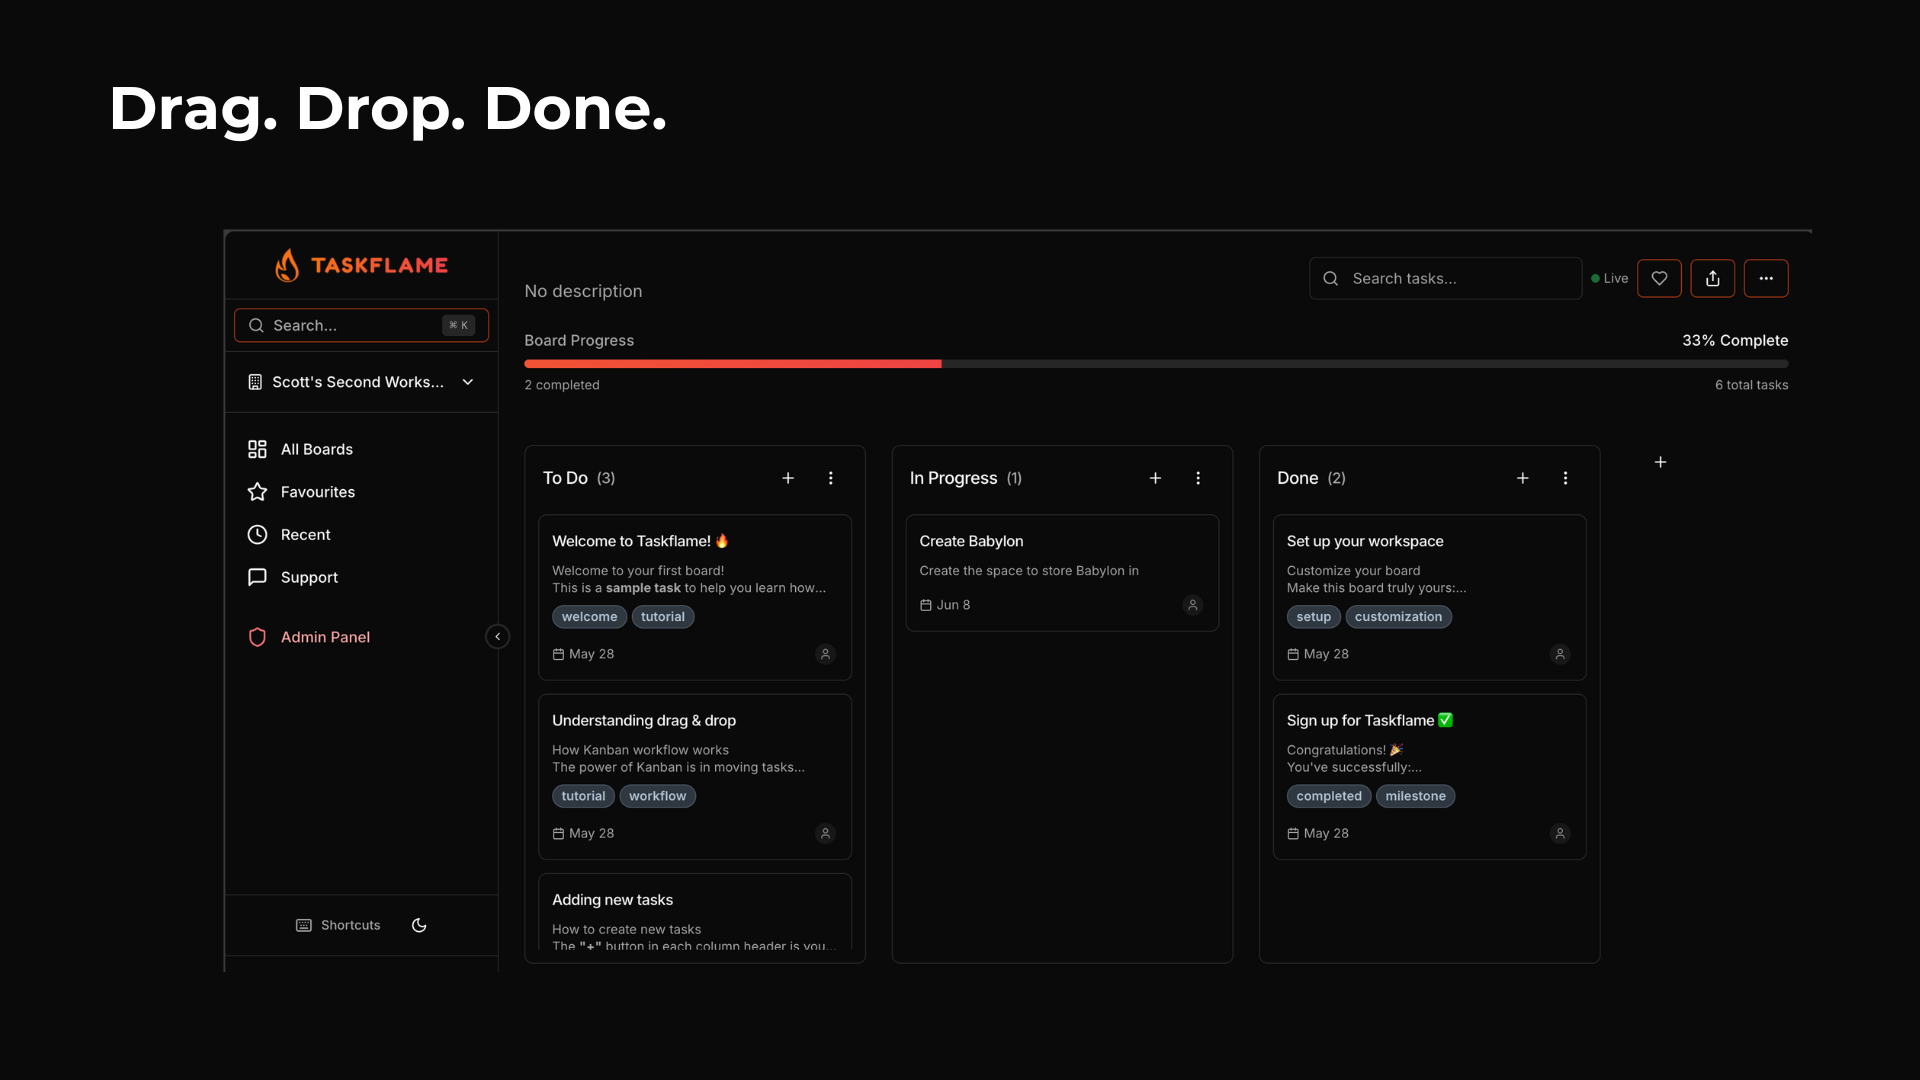This screenshot has width=1920, height=1080.
Task: Click the share board icon
Action: pyautogui.click(x=1712, y=278)
